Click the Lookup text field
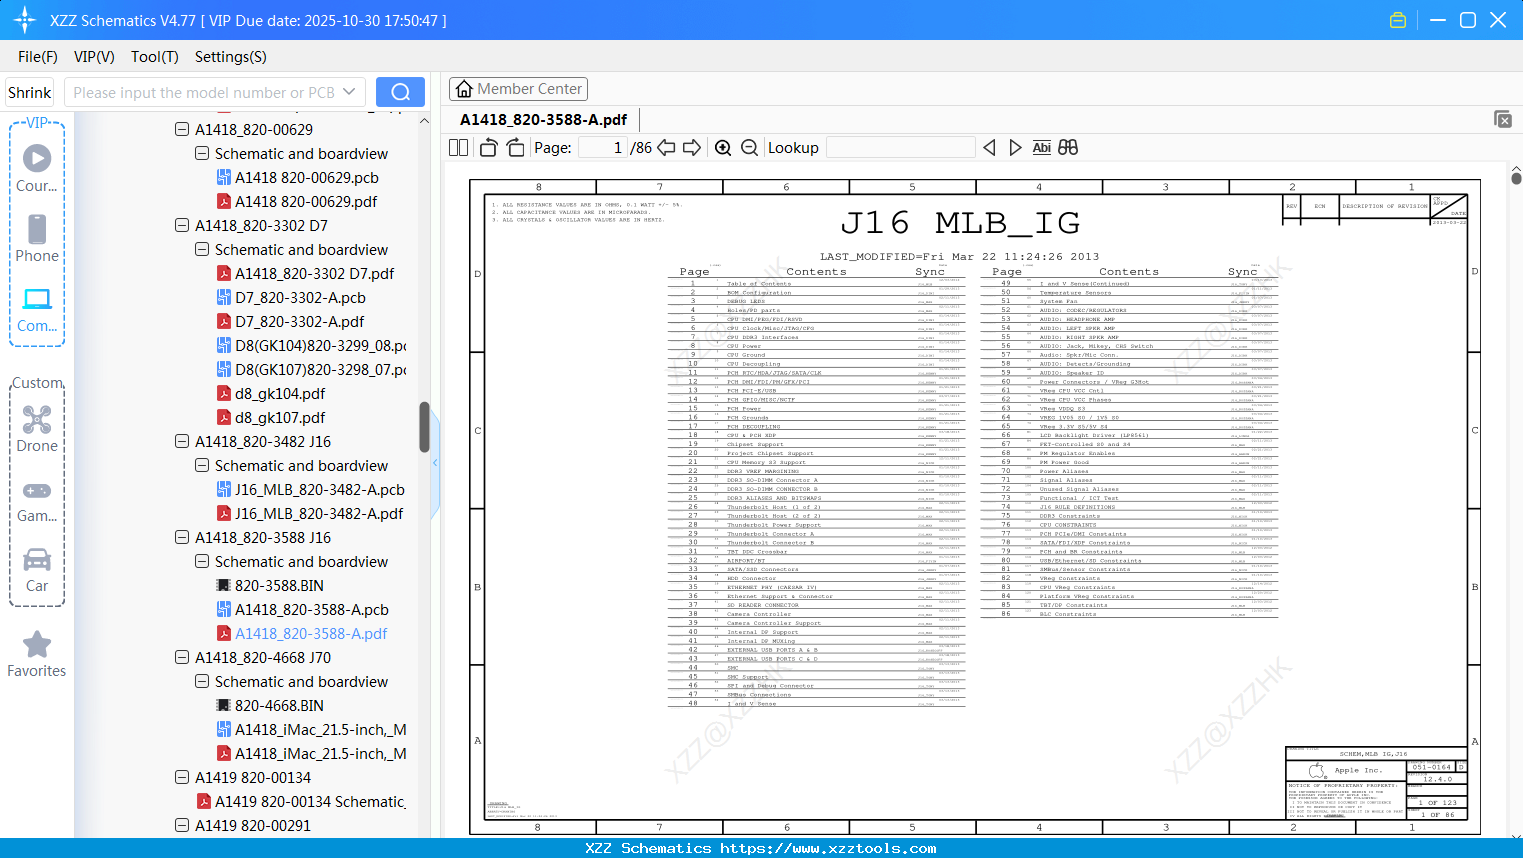The width and height of the screenshot is (1523, 858). [900, 148]
